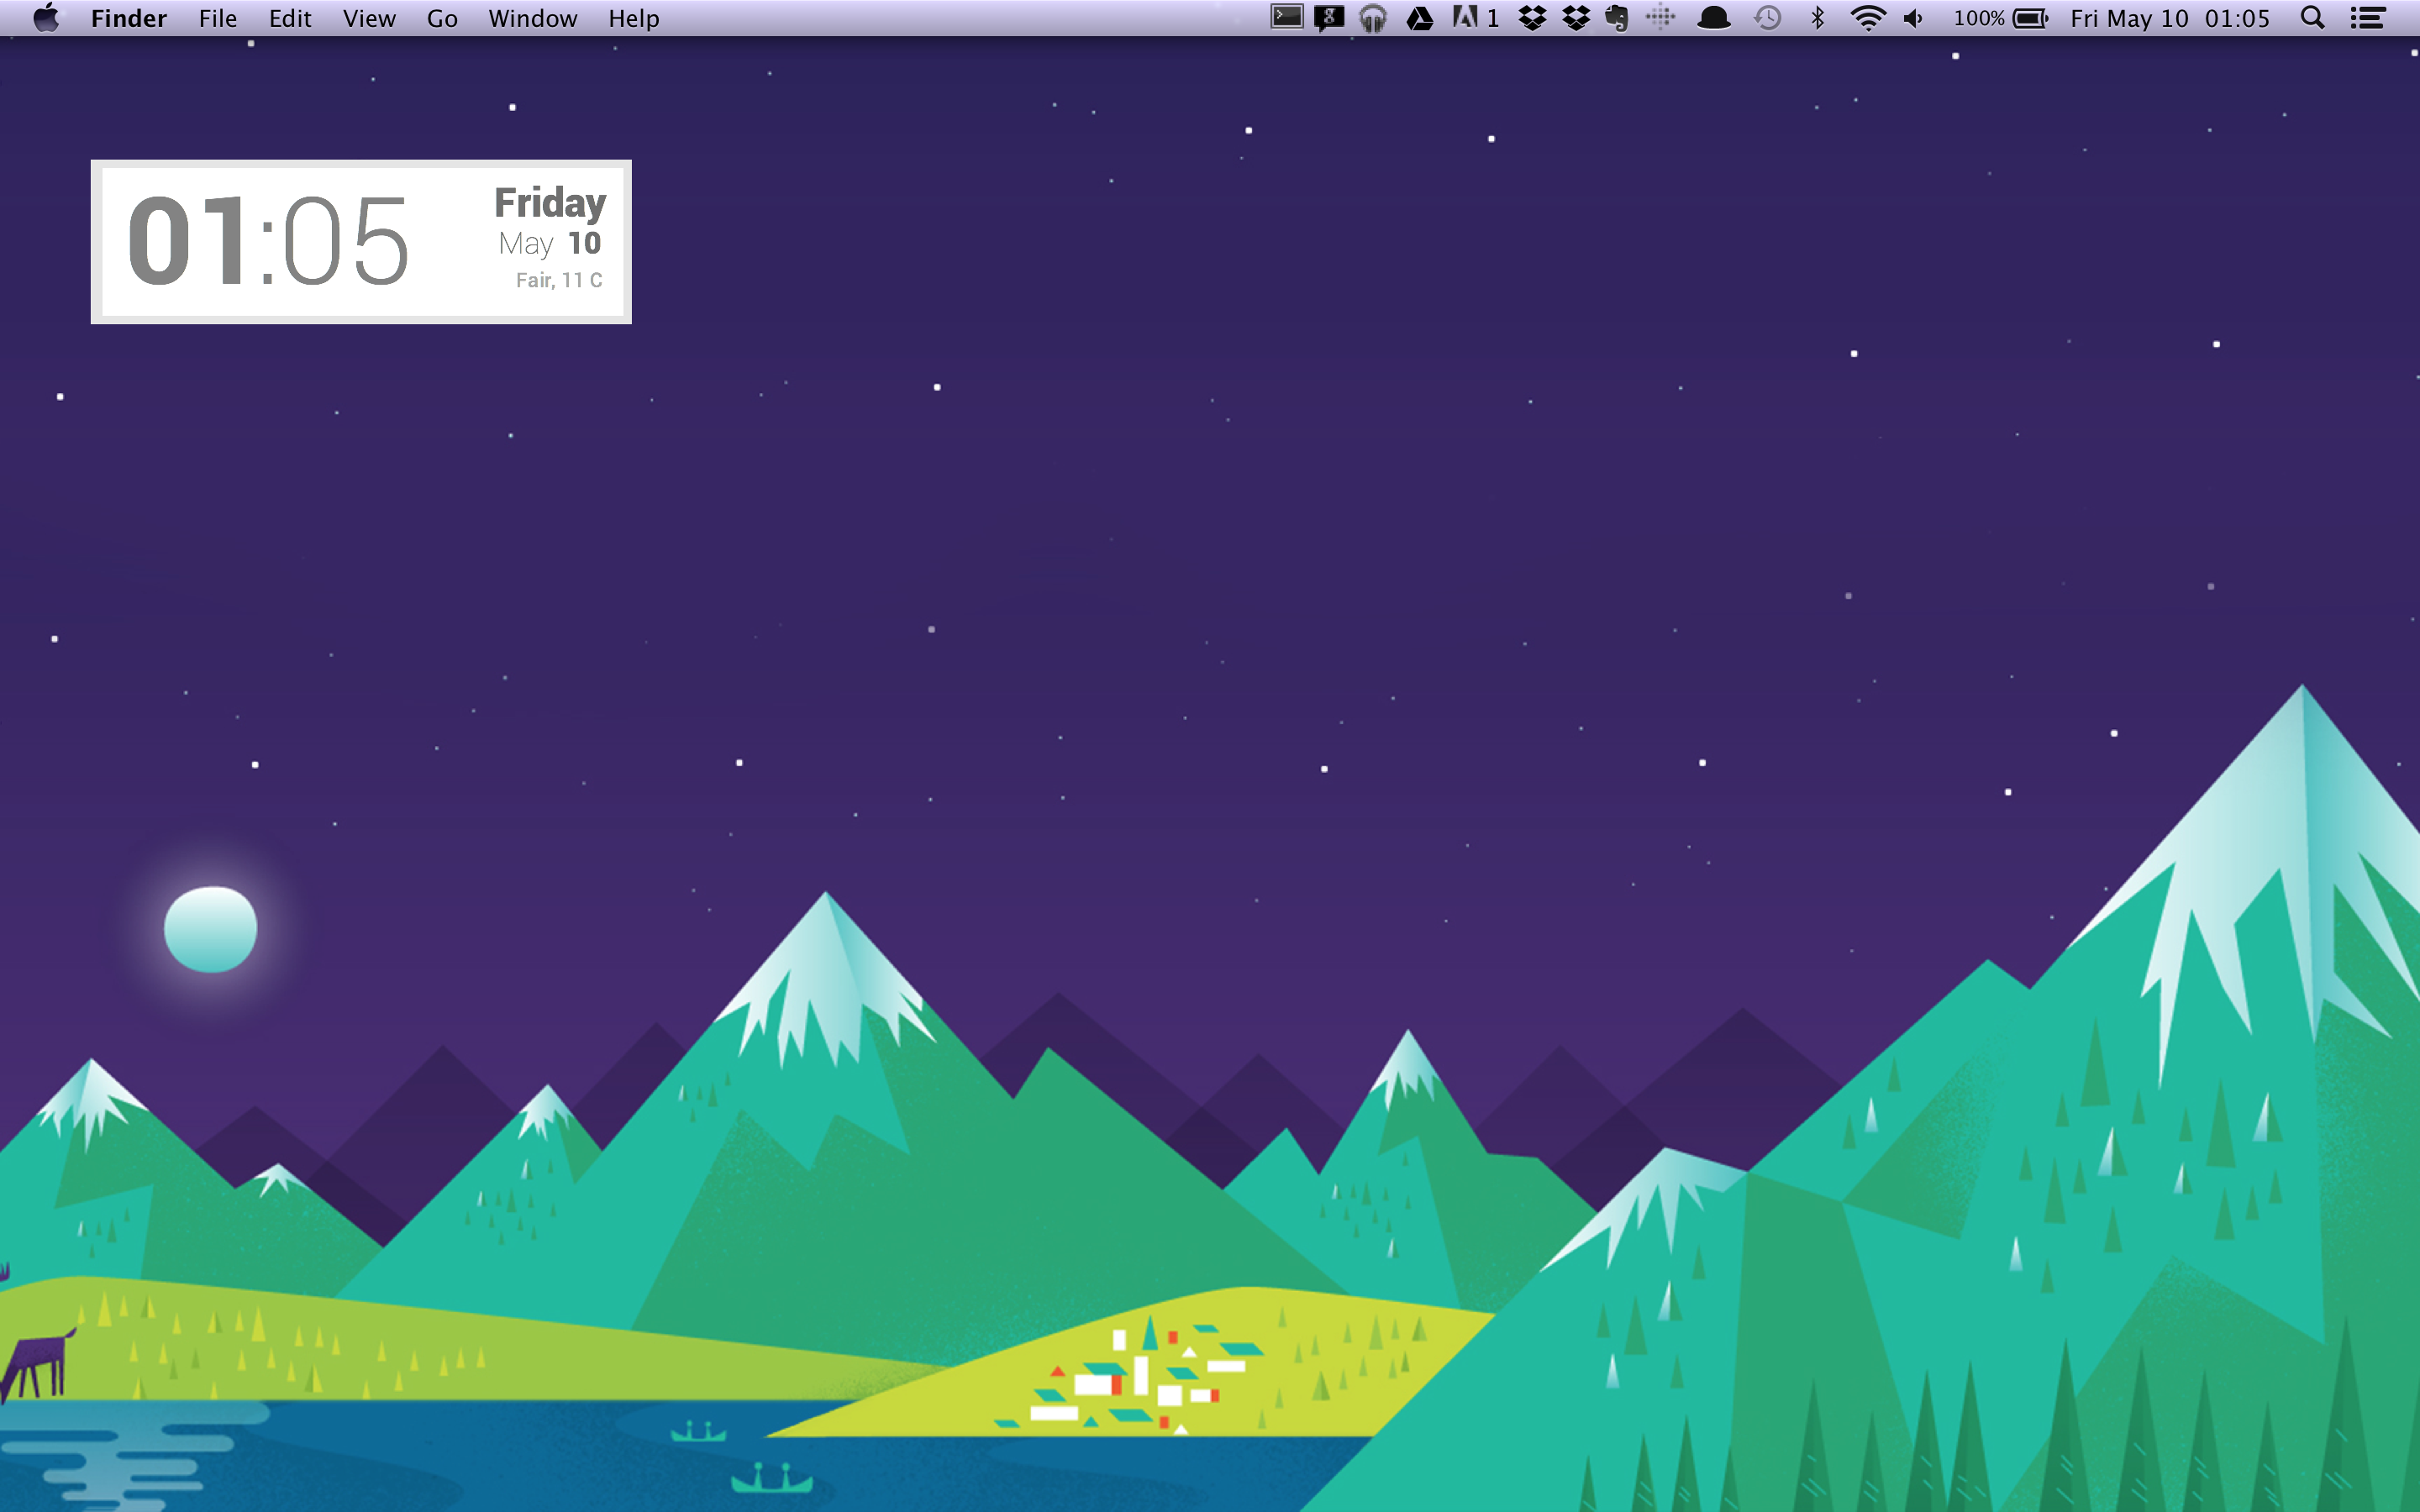2420x1512 pixels.
Task: Click the dotted cross menu bar icon
Action: 1660,17
